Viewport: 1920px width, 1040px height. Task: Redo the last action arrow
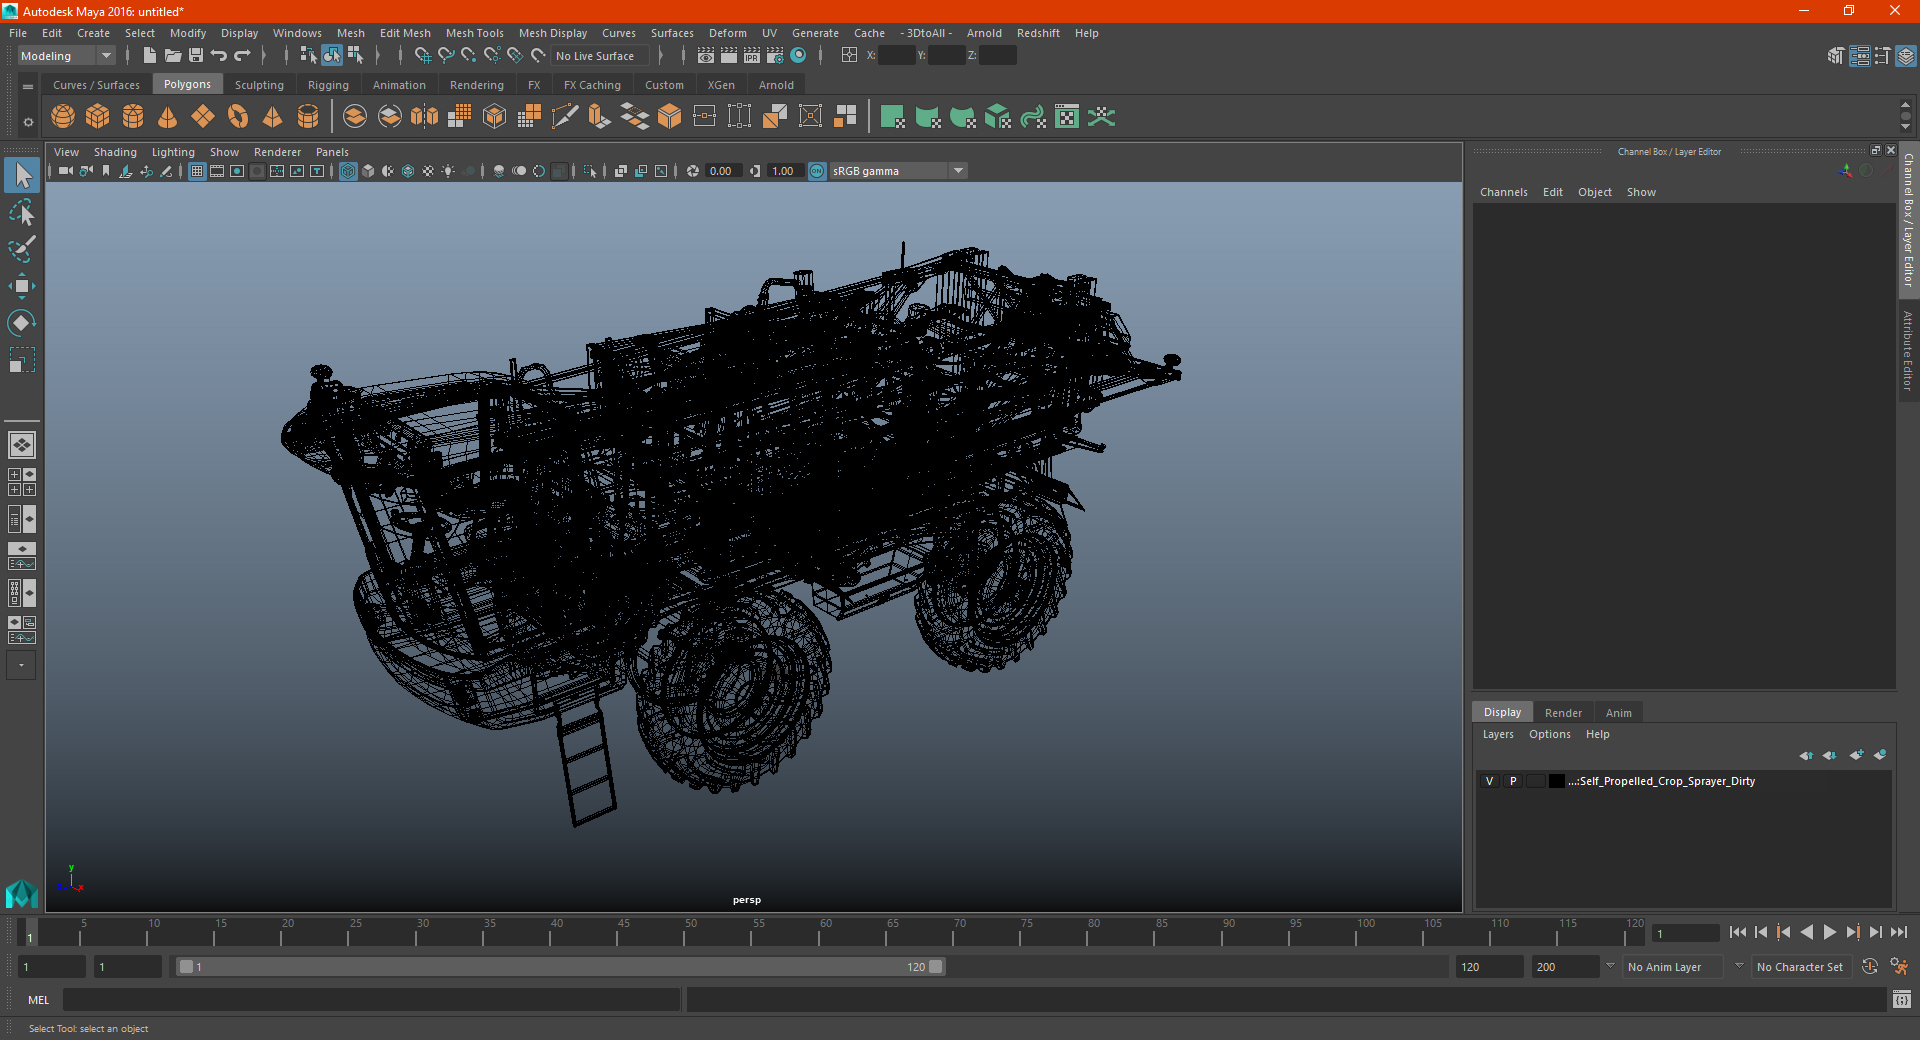click(x=242, y=56)
